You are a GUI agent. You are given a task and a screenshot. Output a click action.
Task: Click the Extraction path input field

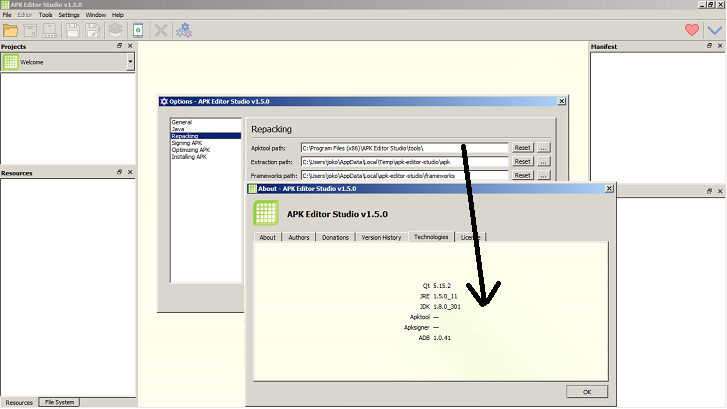click(405, 162)
